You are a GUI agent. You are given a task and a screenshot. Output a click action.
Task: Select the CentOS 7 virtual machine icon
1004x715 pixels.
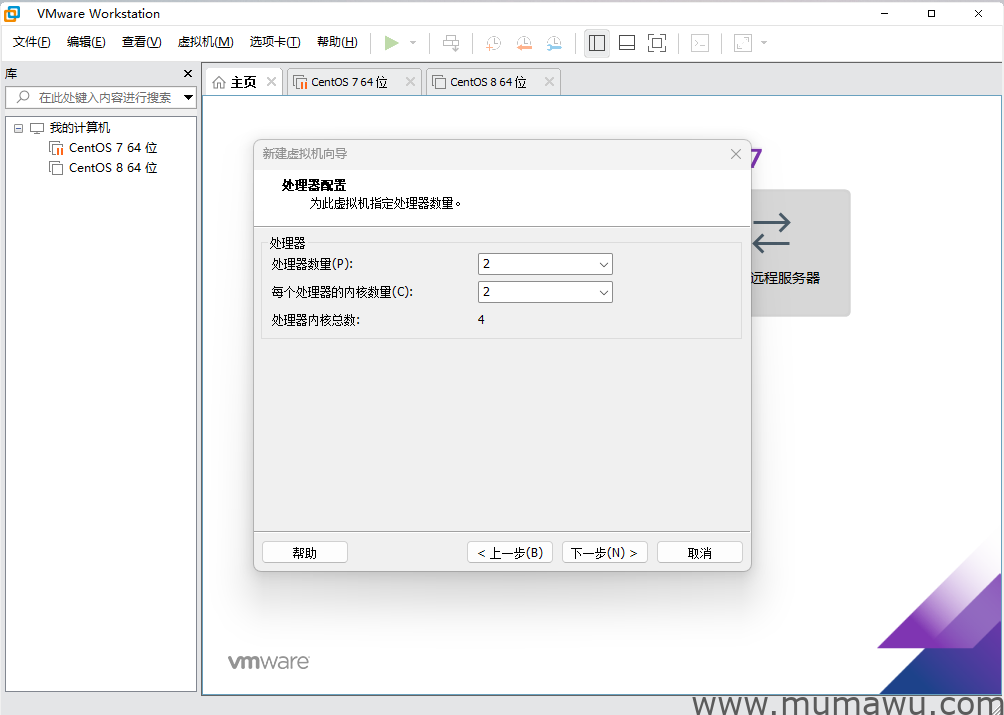[57, 147]
